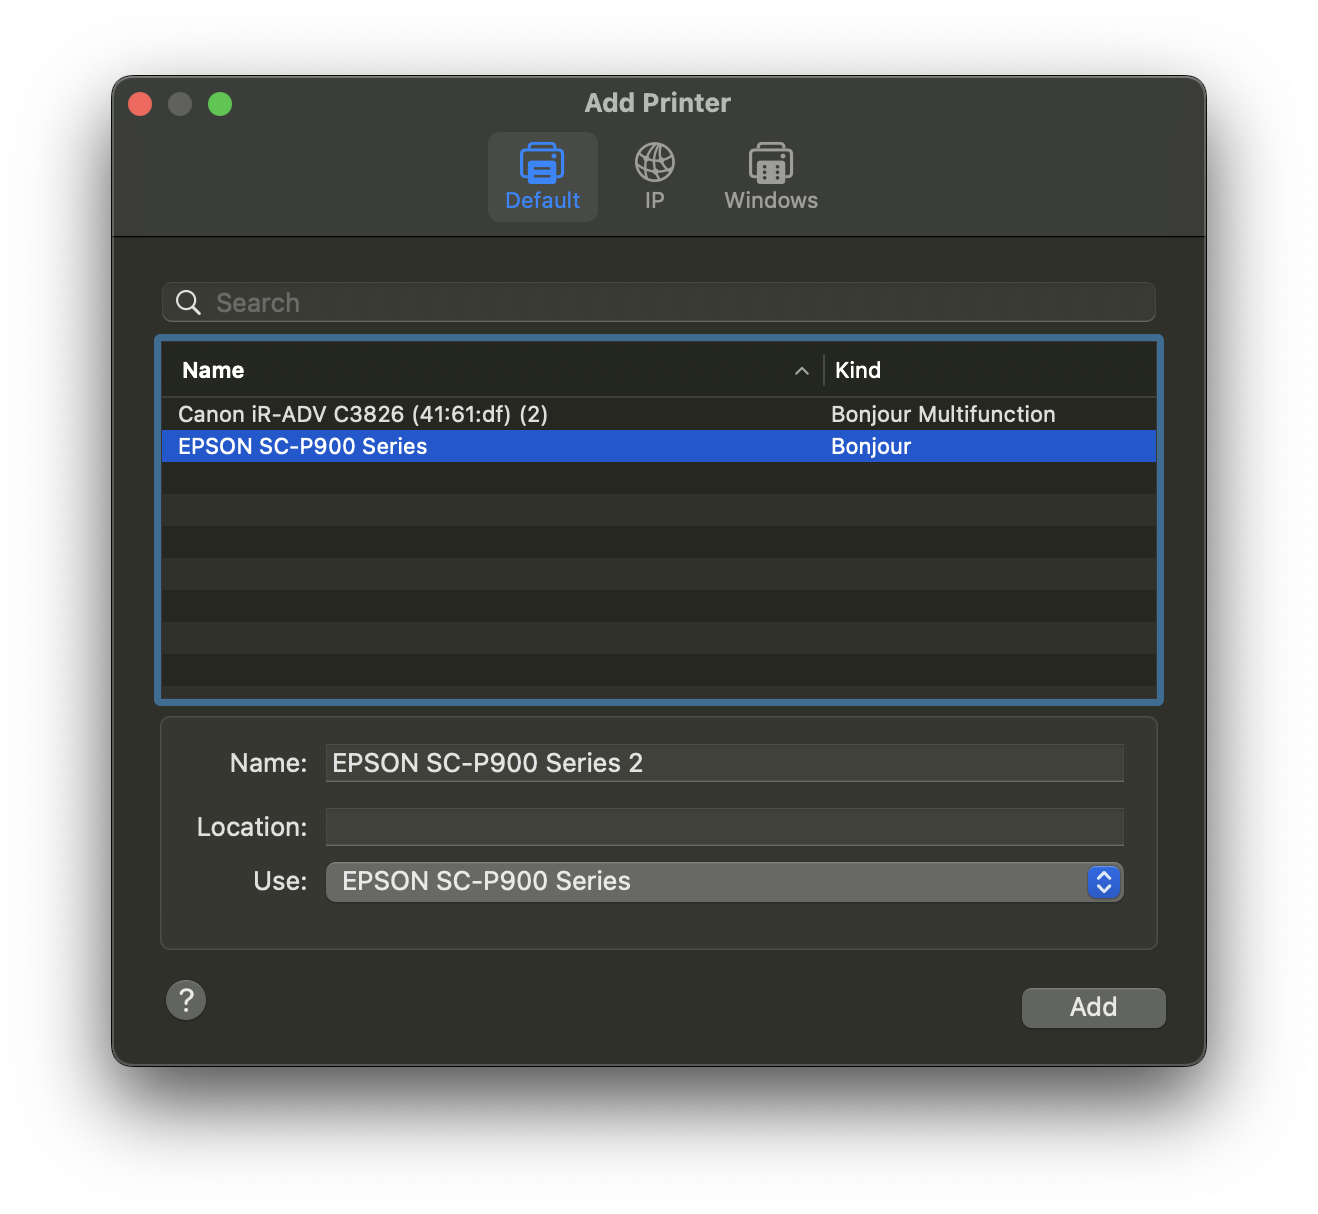Select Canon iR-ADV C3826 printer row
The image size is (1318, 1214).
pyautogui.click(x=658, y=414)
